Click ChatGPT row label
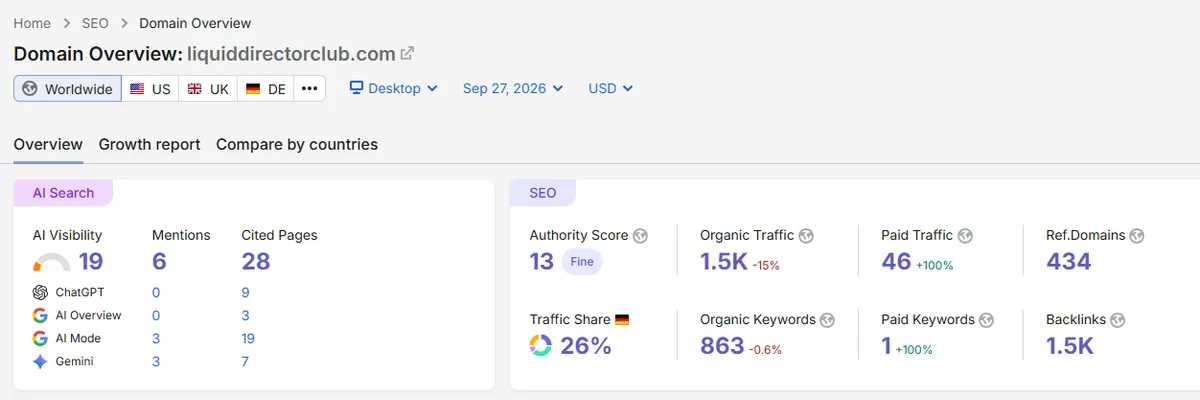 click(x=82, y=293)
